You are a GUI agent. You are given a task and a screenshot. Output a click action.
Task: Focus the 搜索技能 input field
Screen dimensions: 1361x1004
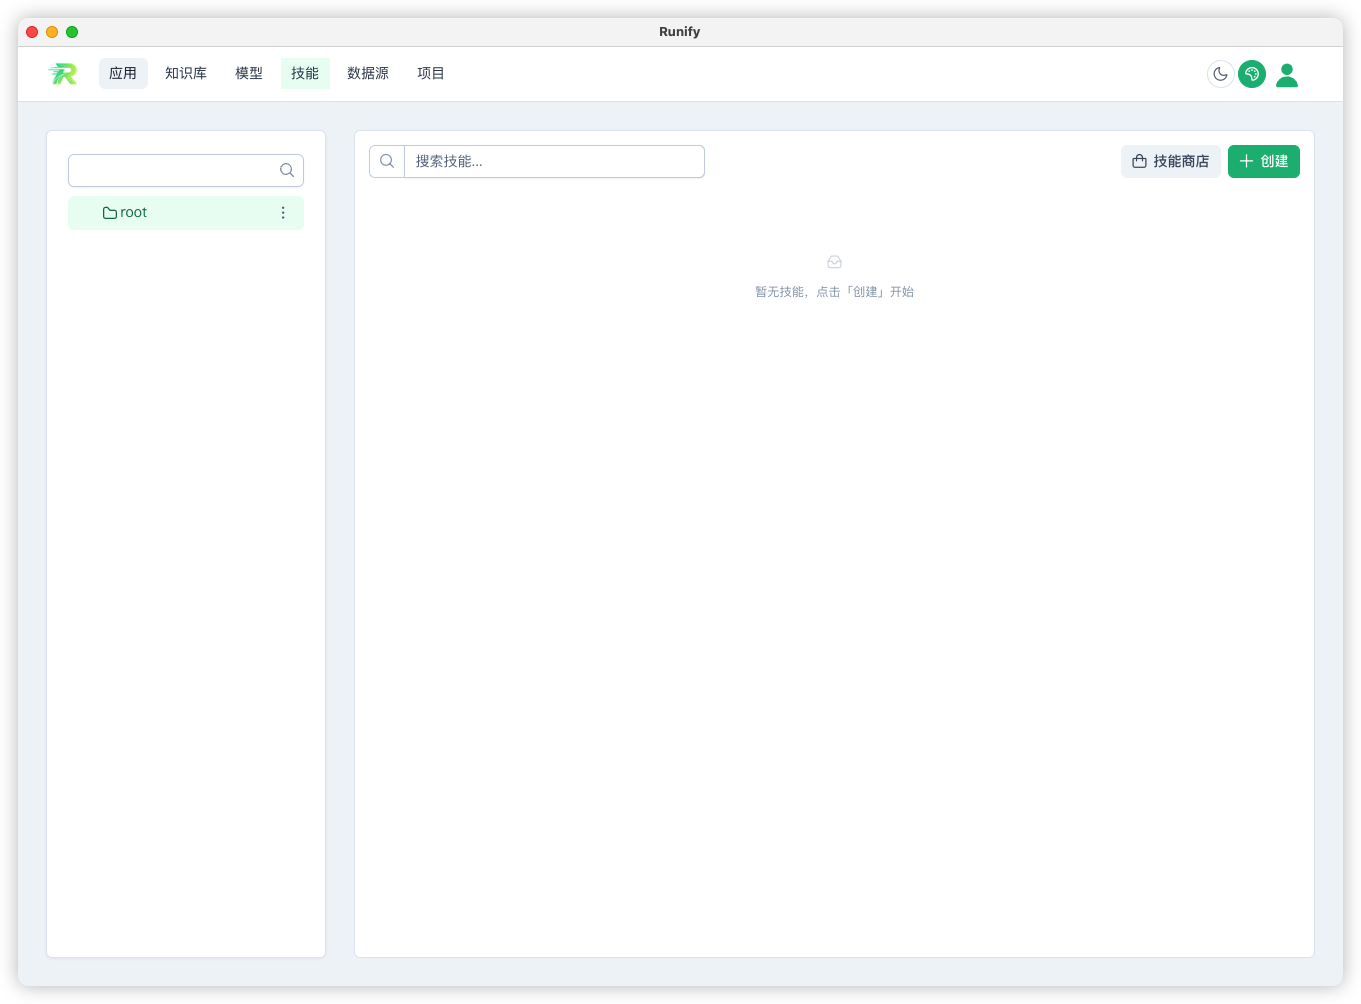click(554, 161)
